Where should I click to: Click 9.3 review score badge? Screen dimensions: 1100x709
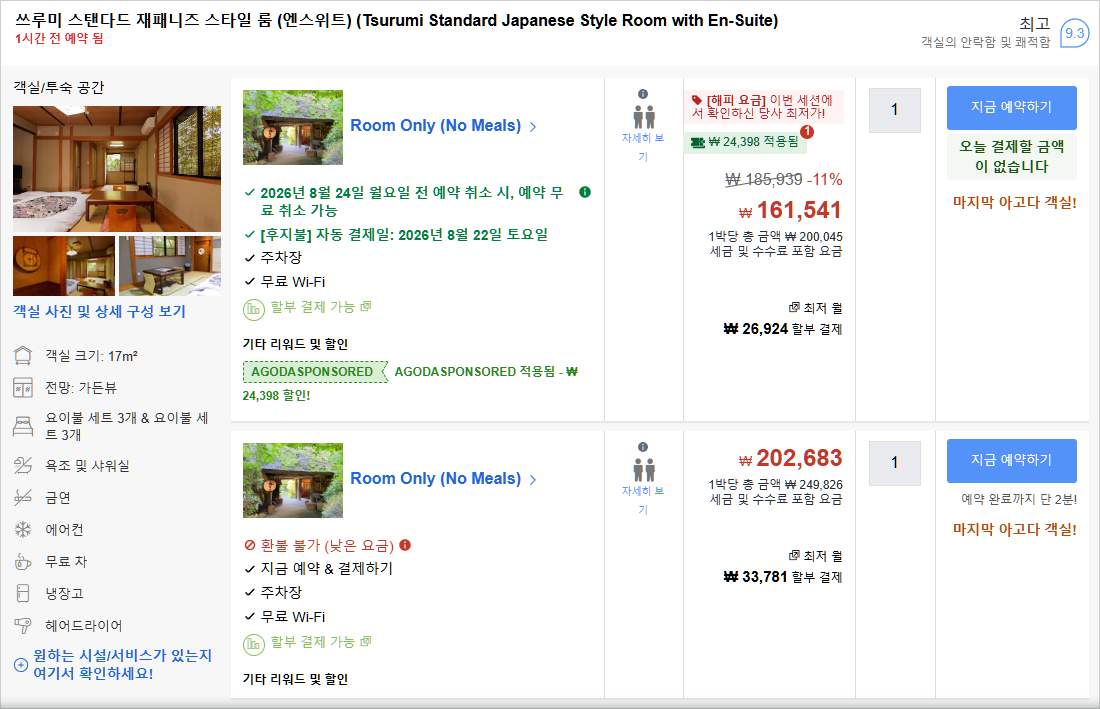click(1074, 33)
